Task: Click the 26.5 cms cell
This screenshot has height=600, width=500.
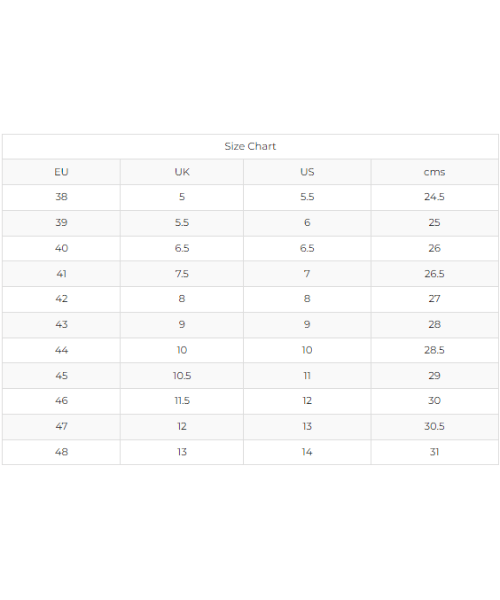Action: tap(435, 274)
